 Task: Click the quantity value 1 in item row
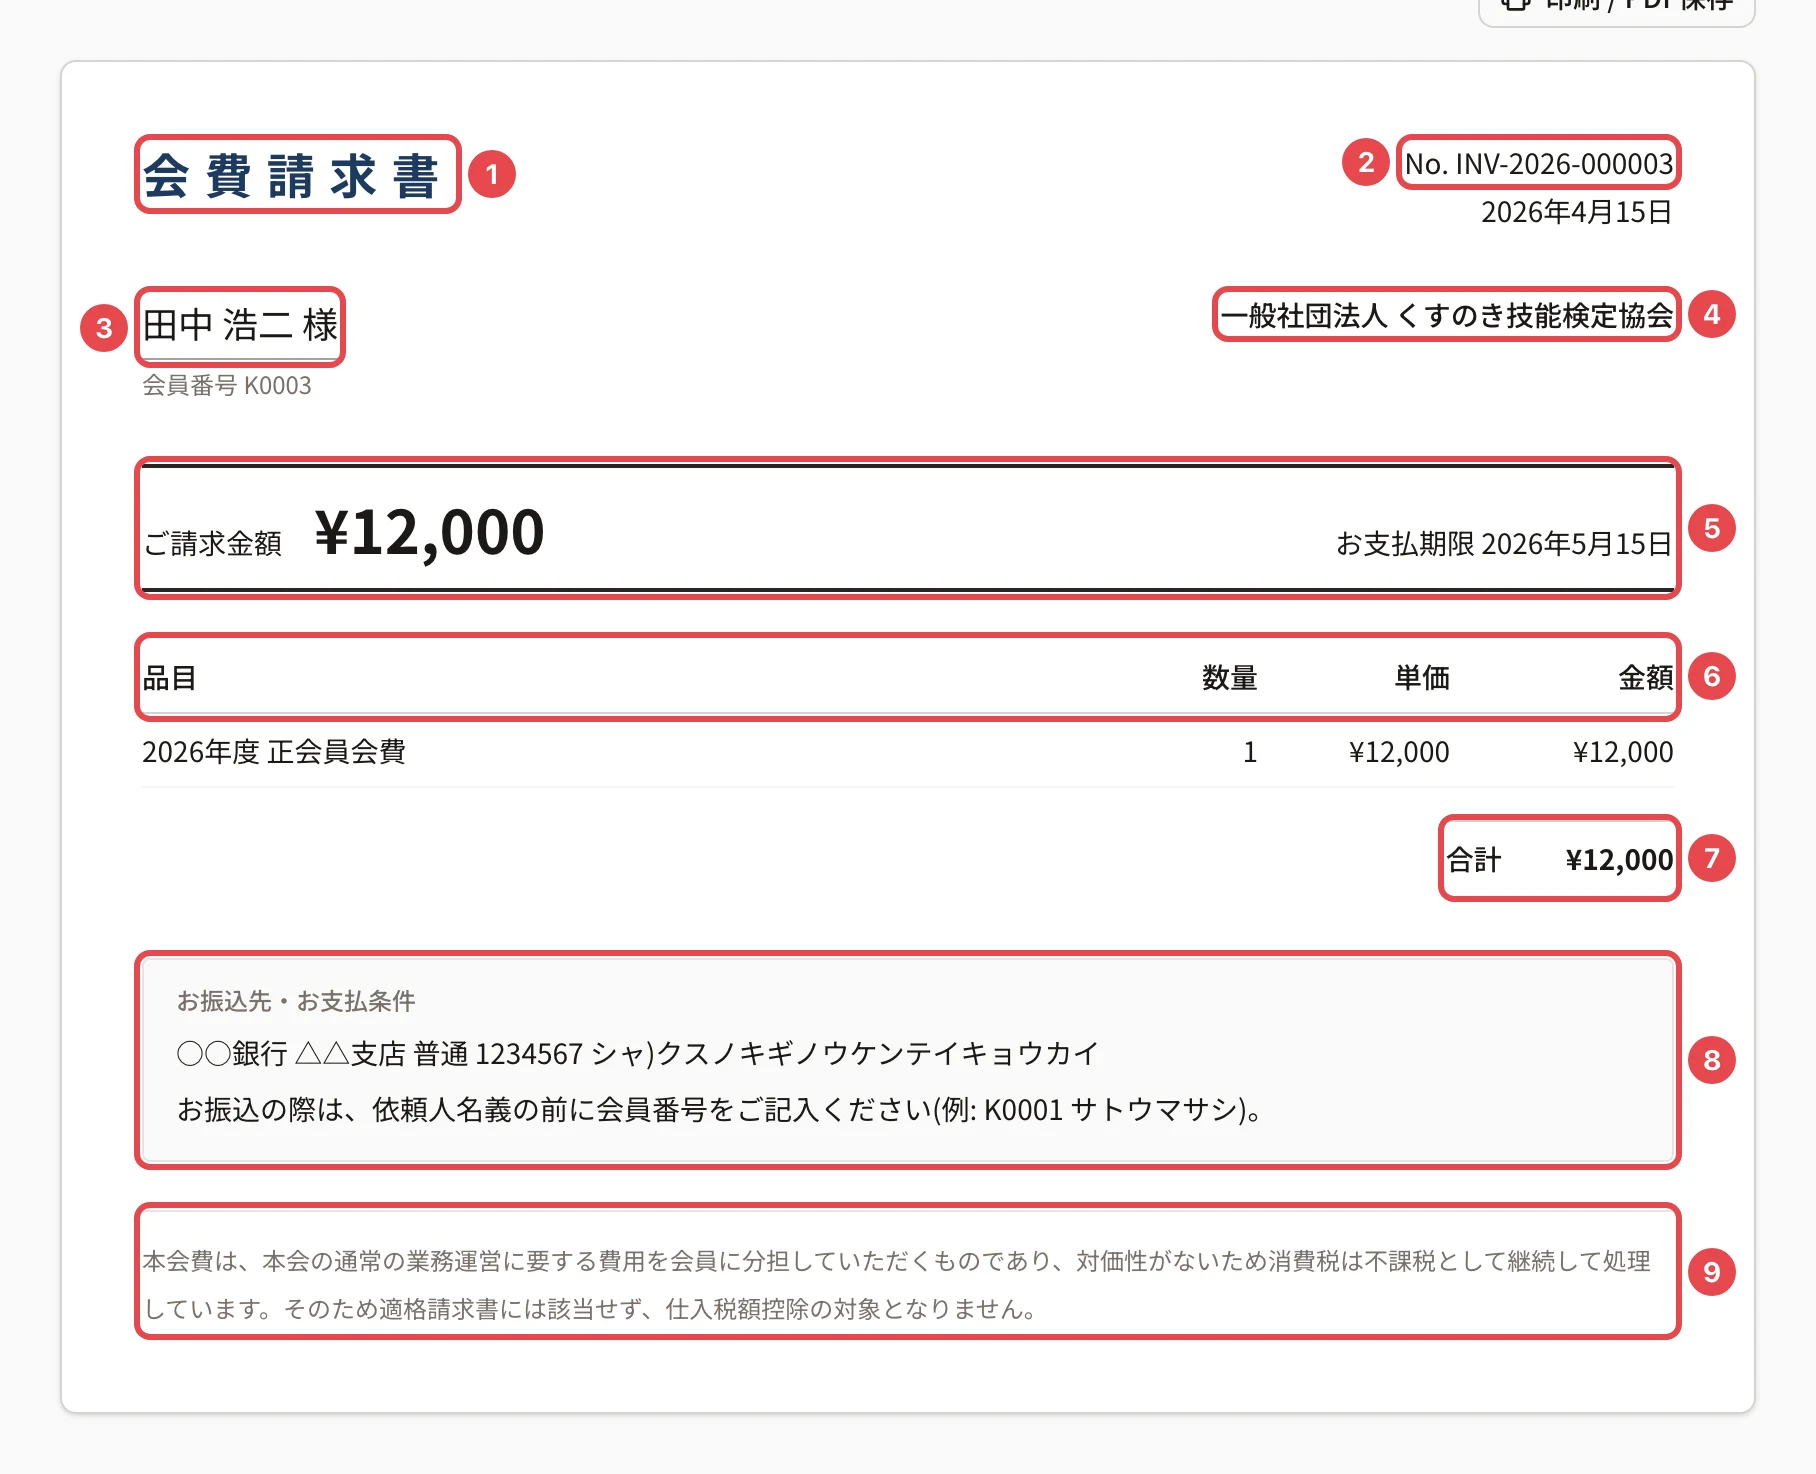tap(1250, 752)
